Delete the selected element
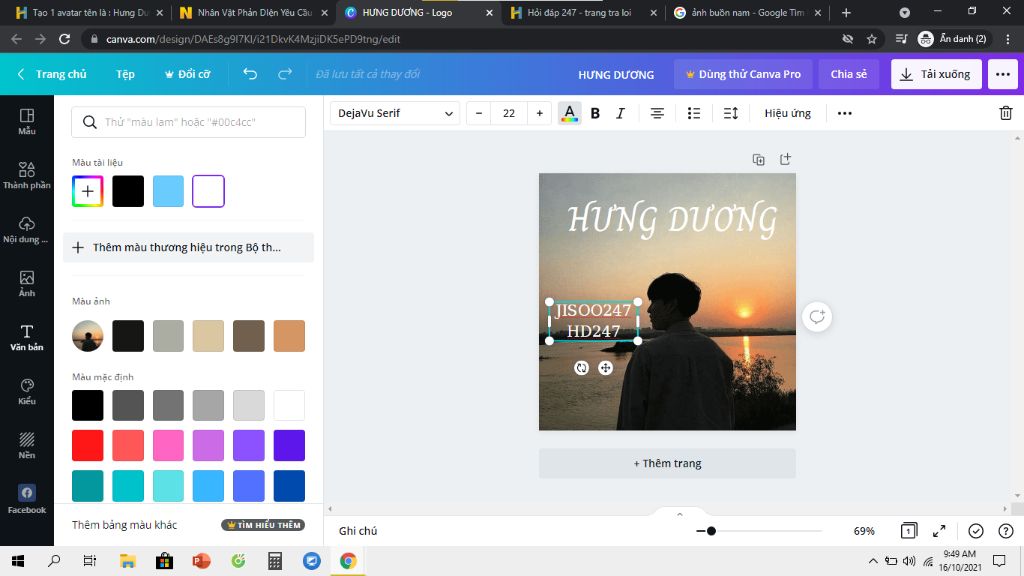Viewport: 1024px width, 576px height. click(x=1006, y=113)
